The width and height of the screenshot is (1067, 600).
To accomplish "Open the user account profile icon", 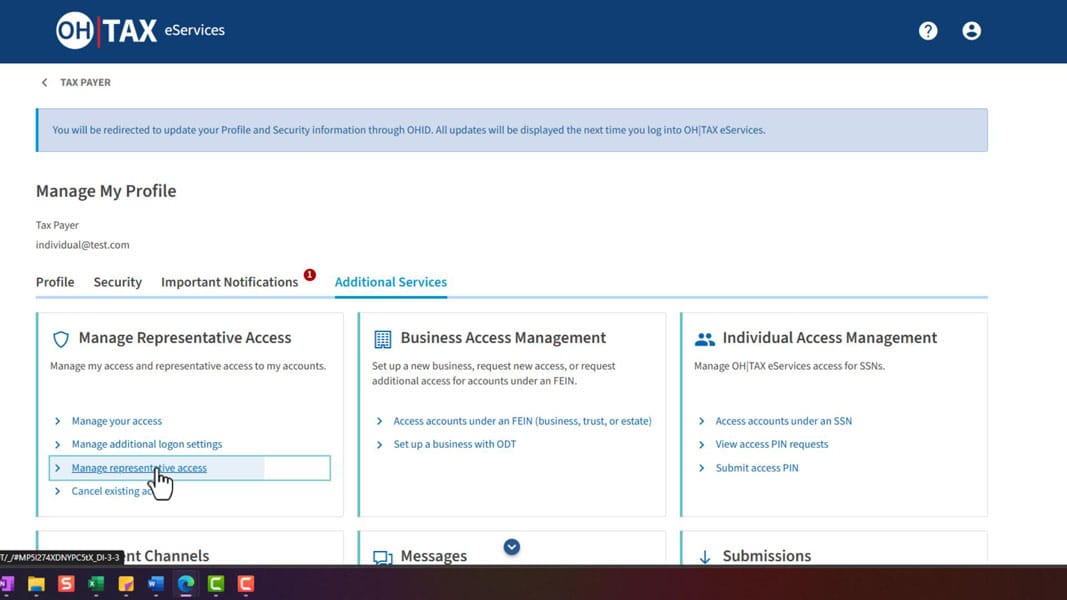I will point(971,31).
